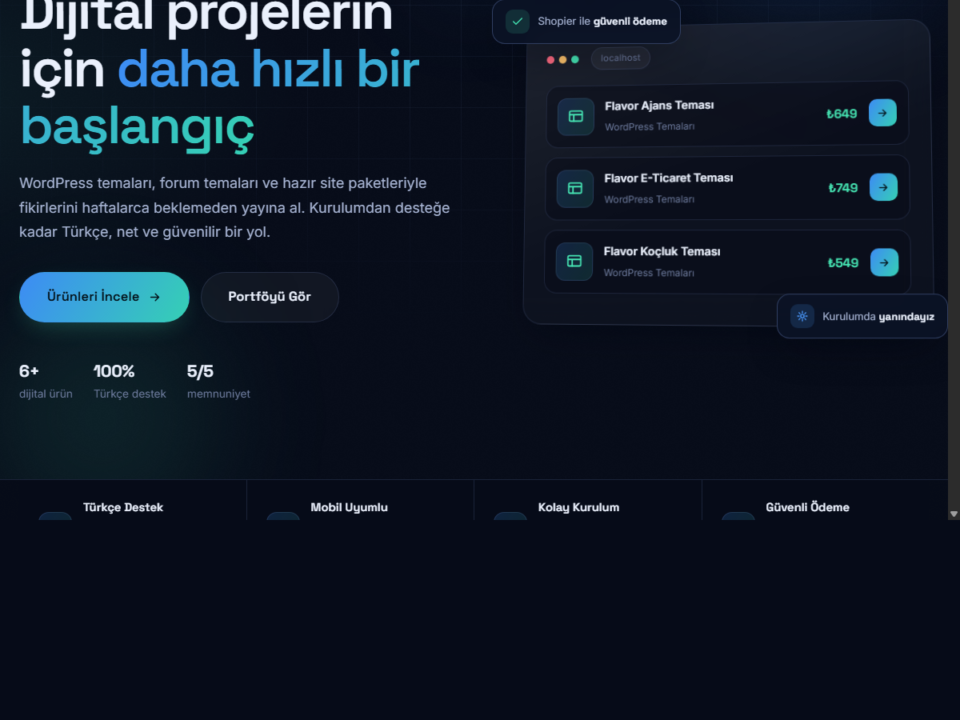Click 'Kurulumda yanındayız' text
Screen dimensions: 960x720
[878, 317]
